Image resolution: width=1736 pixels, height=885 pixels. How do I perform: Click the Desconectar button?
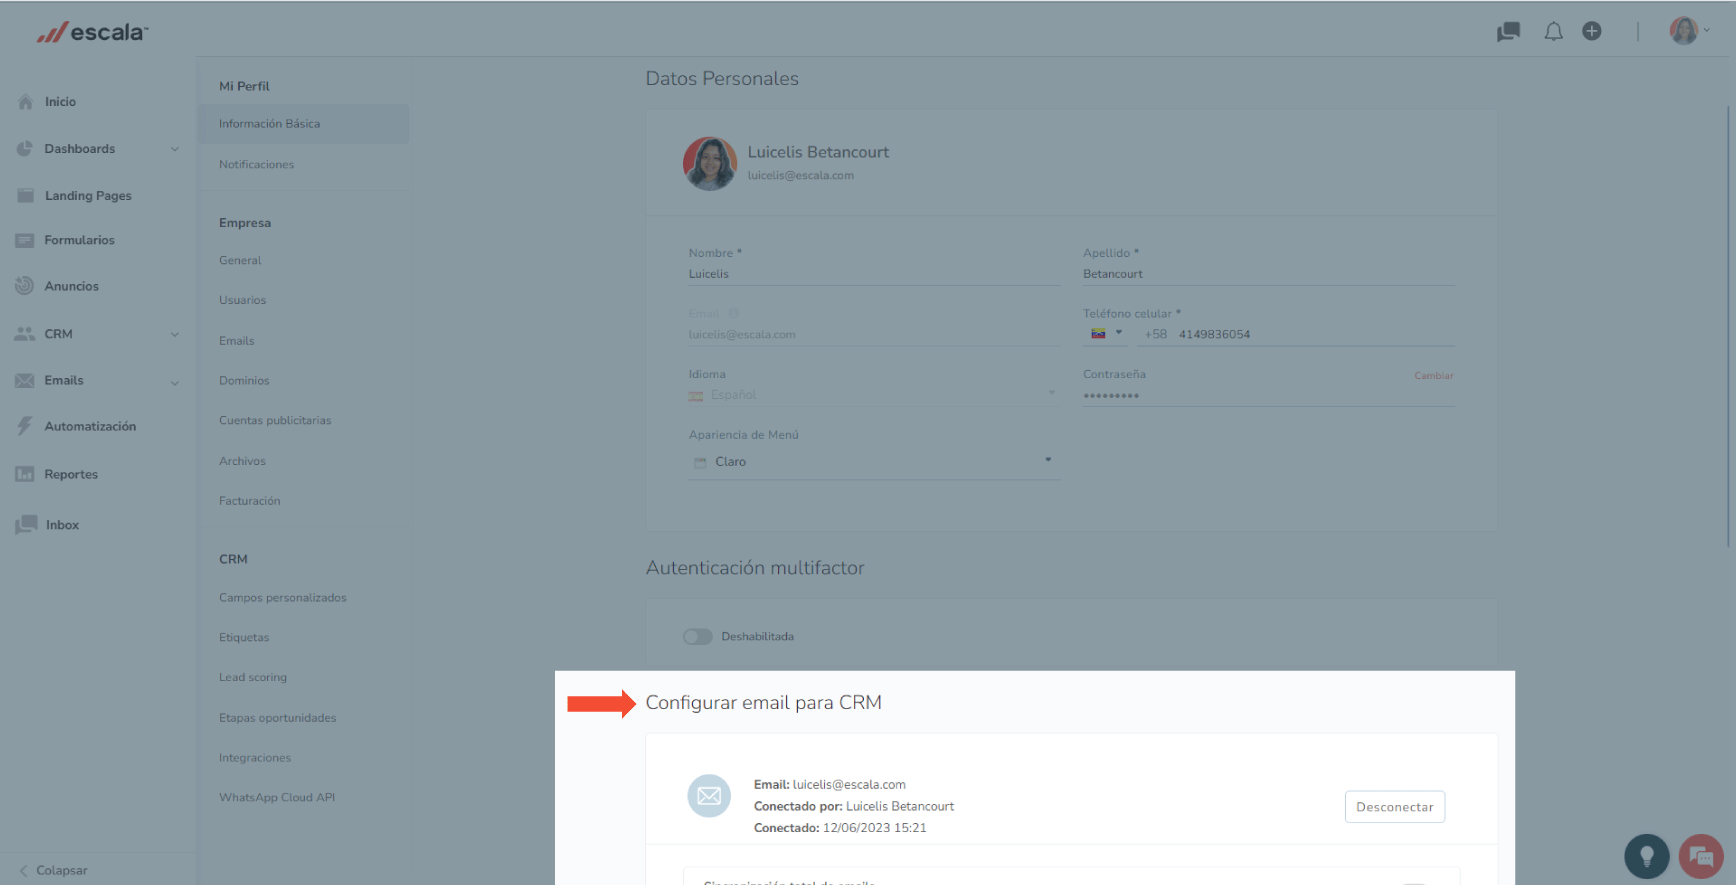pyautogui.click(x=1394, y=807)
